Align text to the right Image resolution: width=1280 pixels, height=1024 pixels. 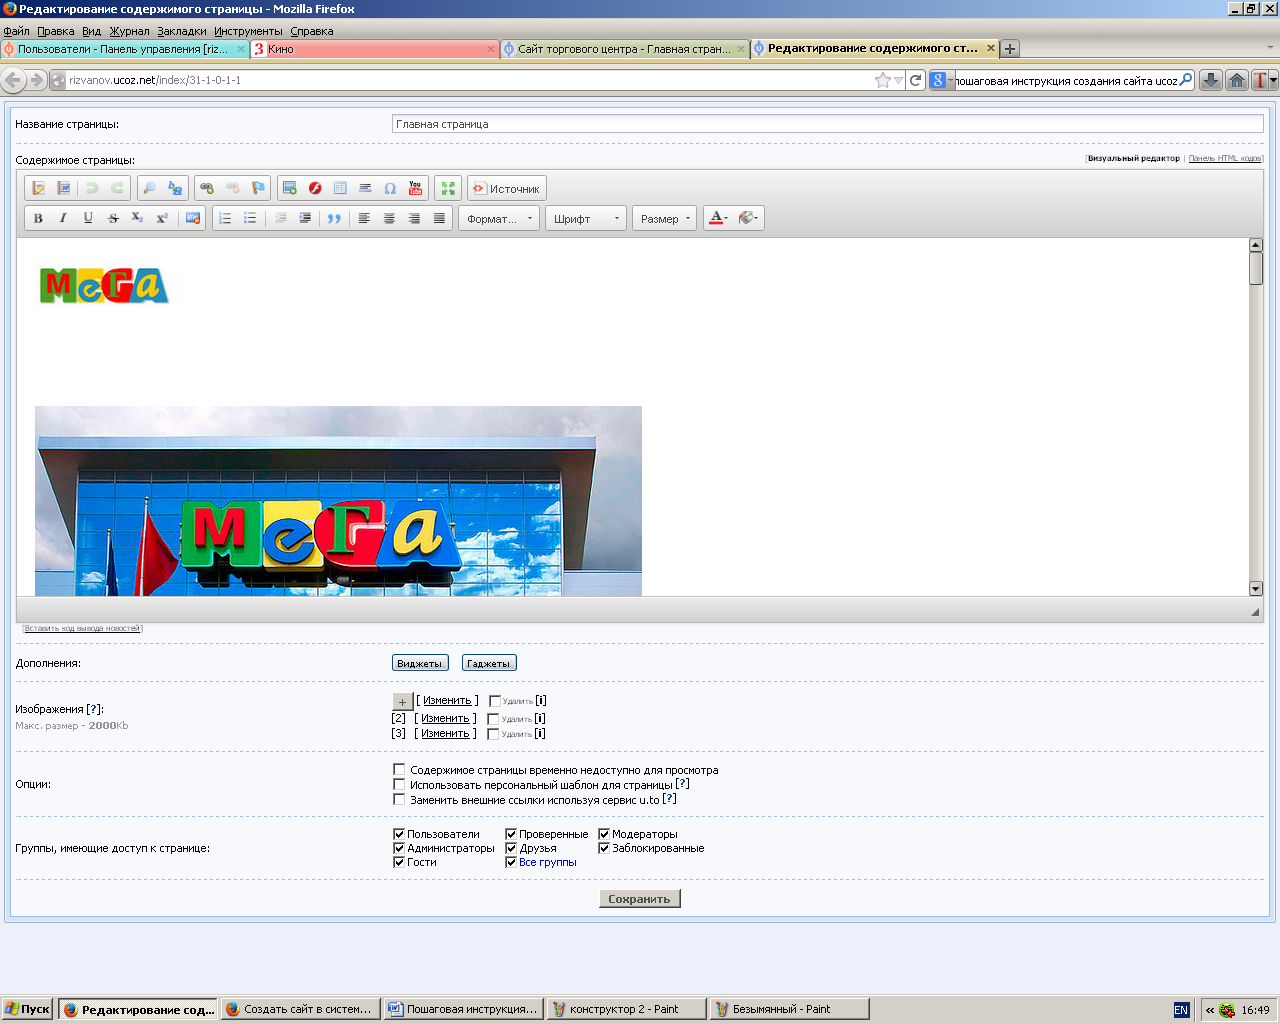(x=414, y=218)
